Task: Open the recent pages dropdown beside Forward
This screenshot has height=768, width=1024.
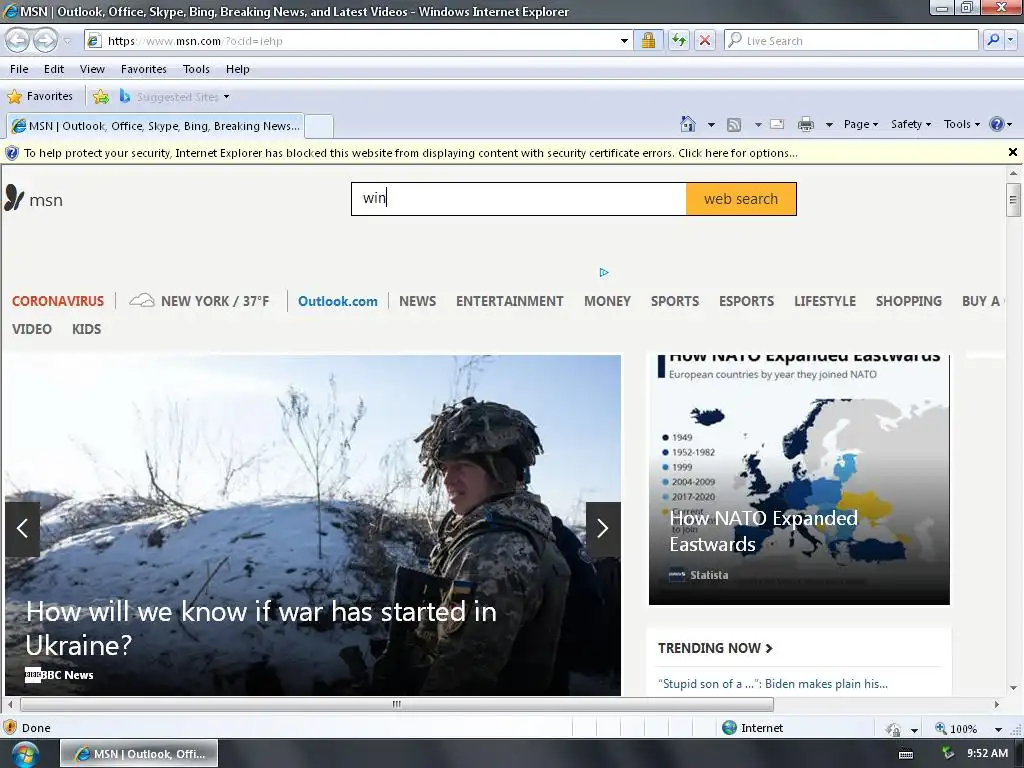Action: 67,41
